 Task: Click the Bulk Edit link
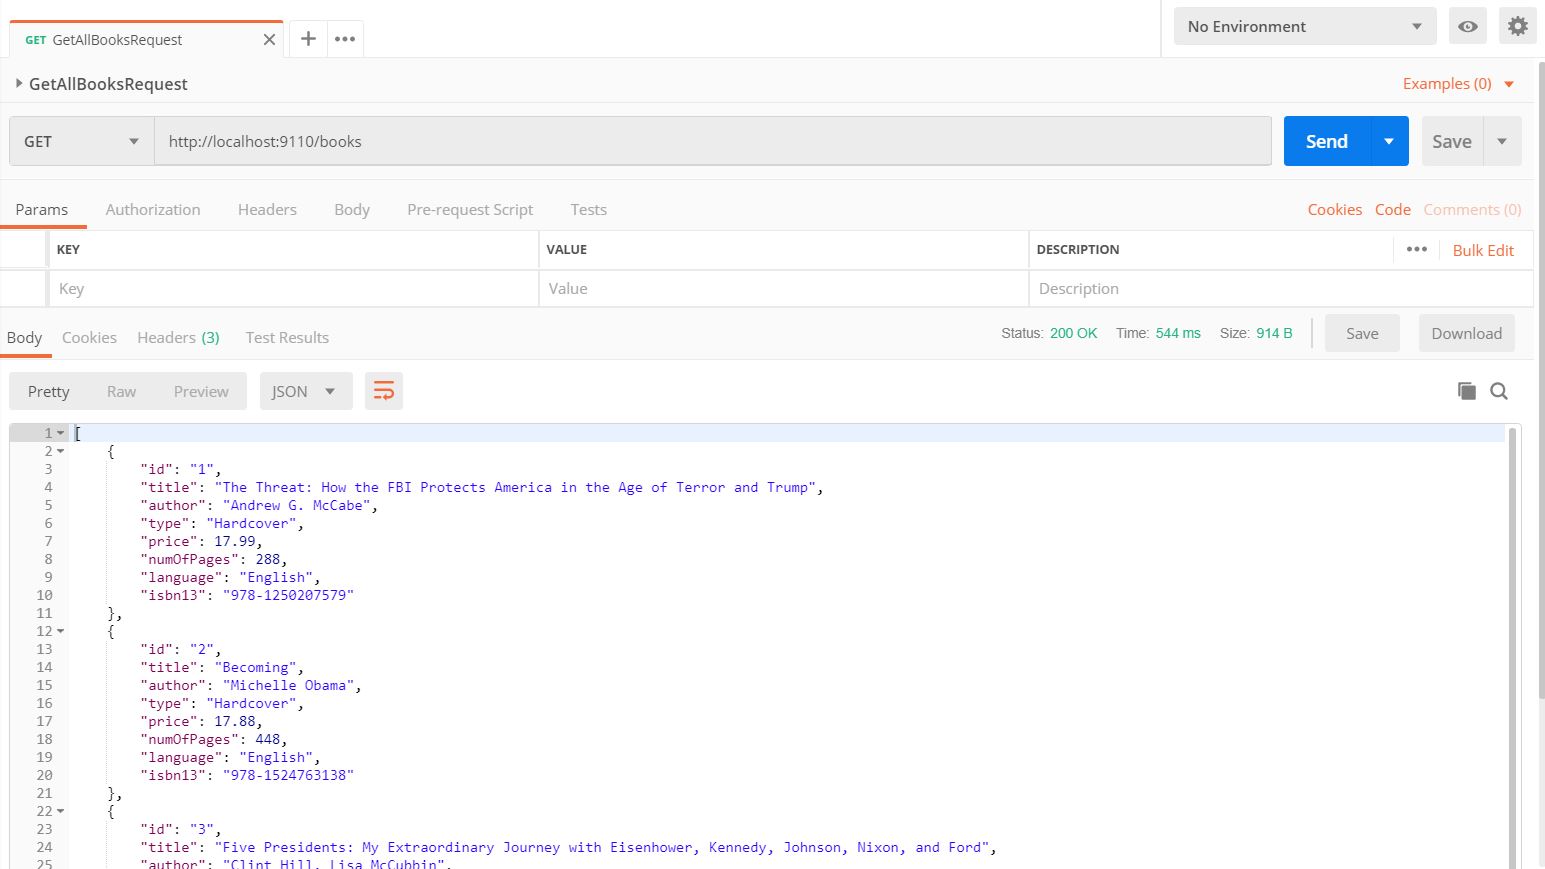pyautogui.click(x=1482, y=250)
